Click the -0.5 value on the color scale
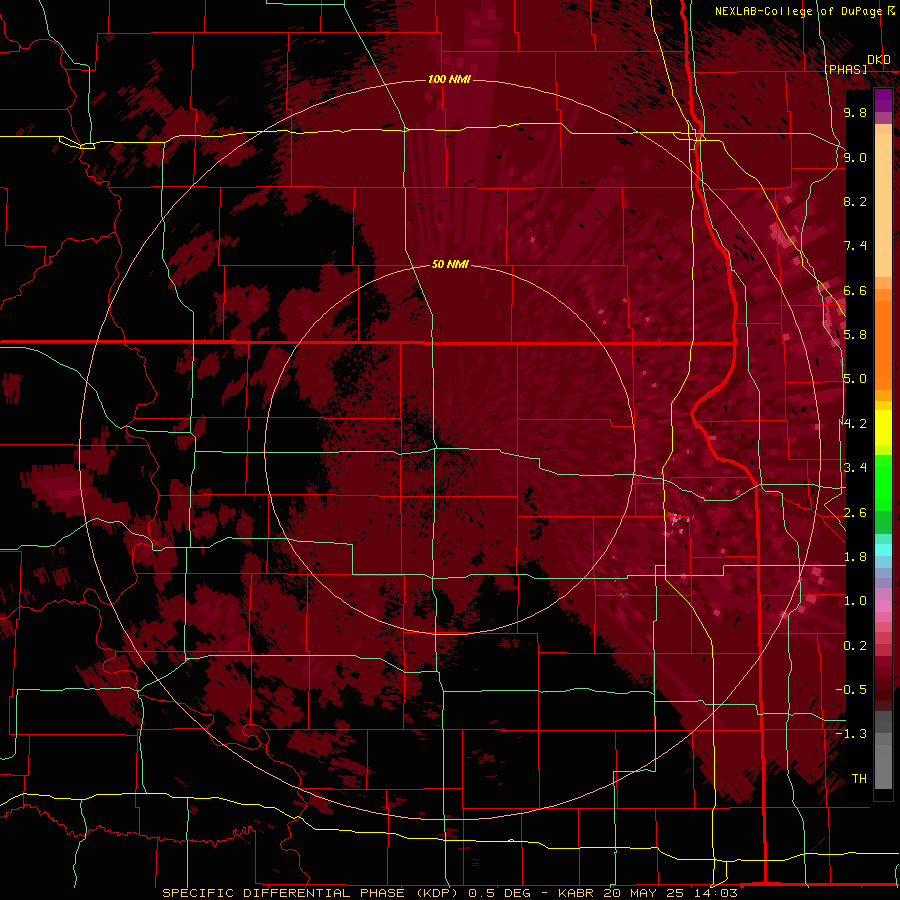The width and height of the screenshot is (900, 900). tap(851, 690)
